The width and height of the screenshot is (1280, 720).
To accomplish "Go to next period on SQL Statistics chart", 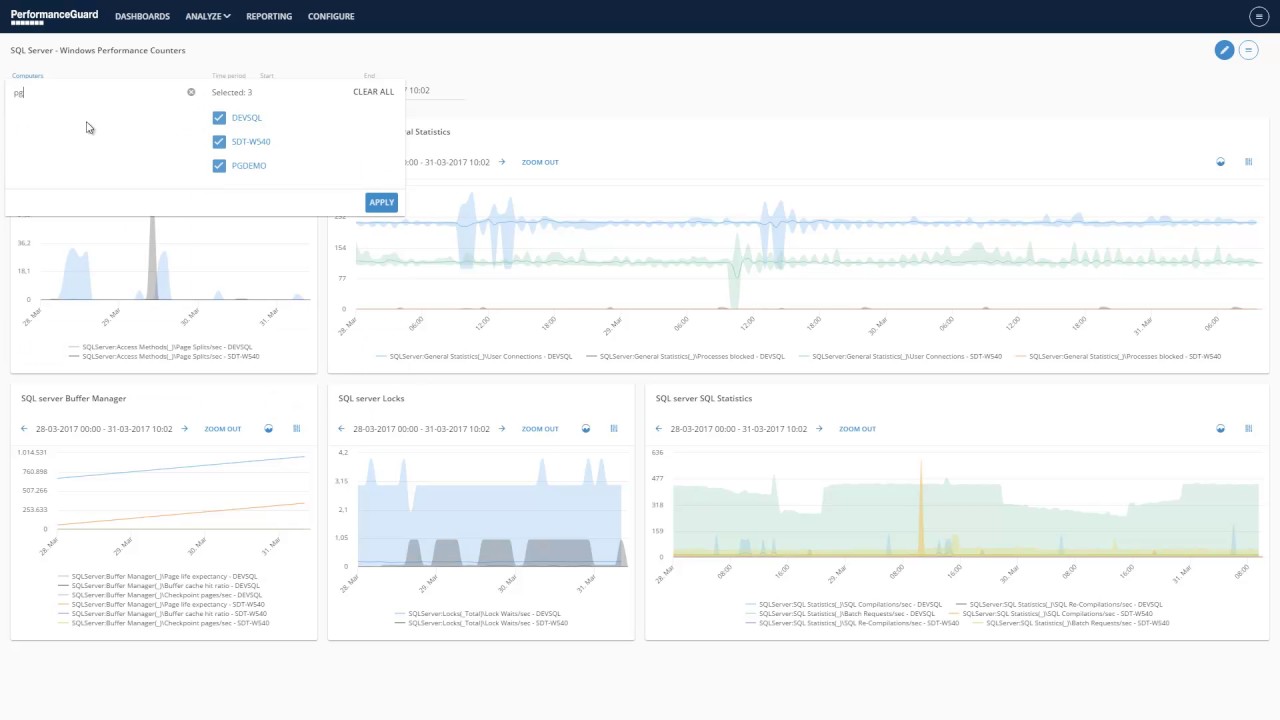I will tap(819, 429).
